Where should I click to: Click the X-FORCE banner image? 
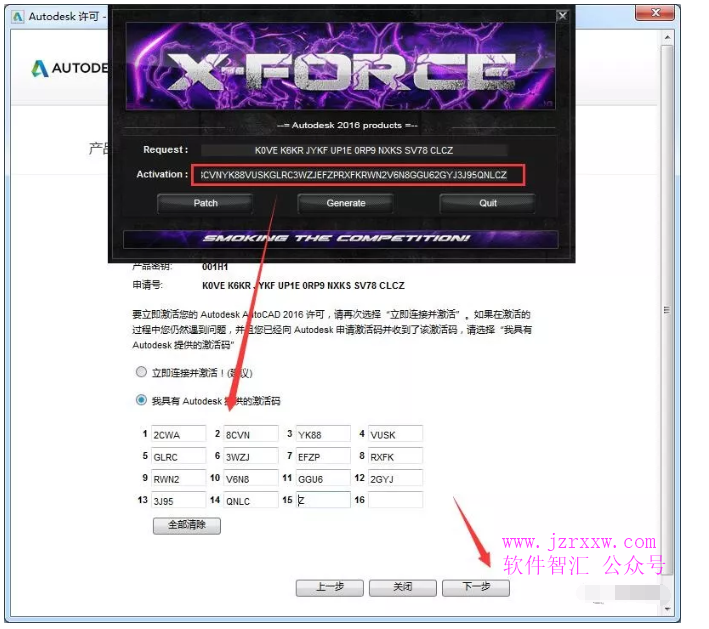pyautogui.click(x=340, y=66)
